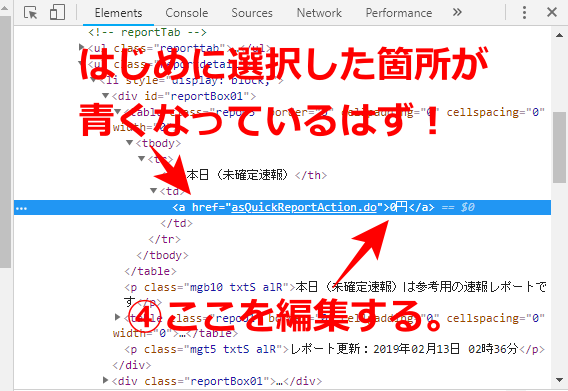Image resolution: width=568 pixels, height=391 pixels.
Task: Click the DOM tree vertical scrollbar thumb
Action: 559,147
